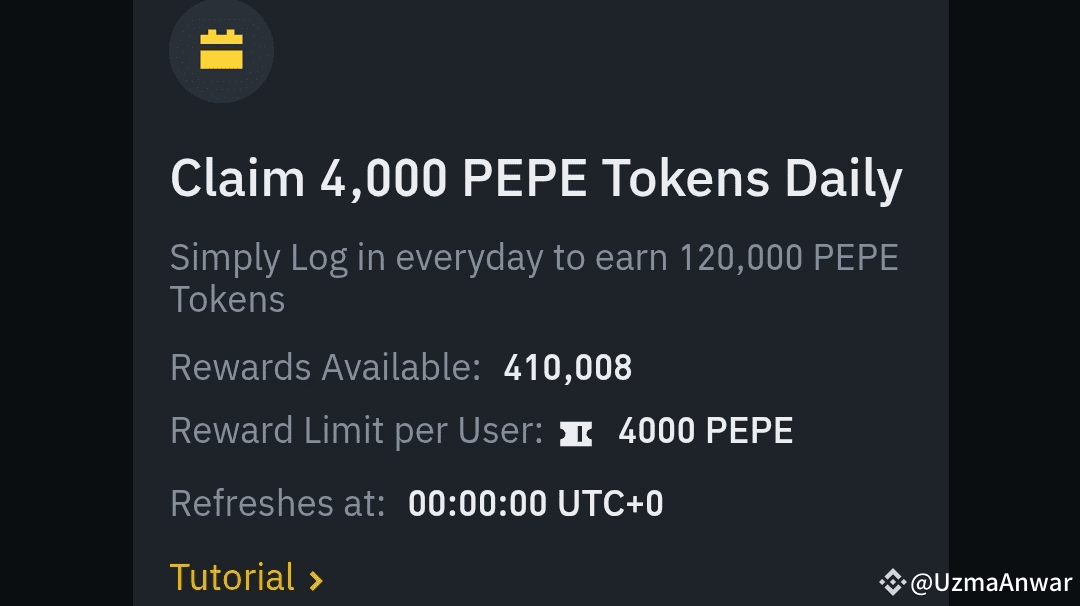Click the Claim 4,000 PEPE Tokens Daily heading

tap(536, 178)
